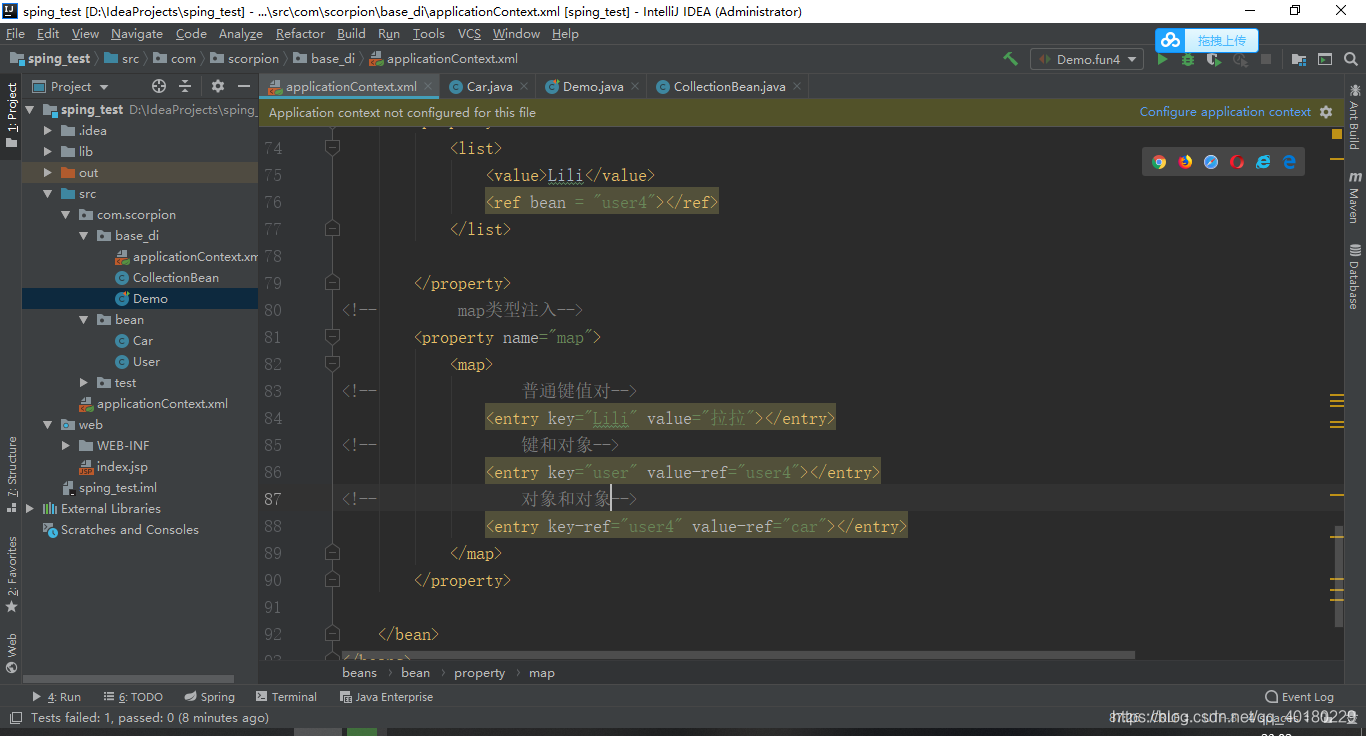Select CollectionBean in the project tree
Image resolution: width=1366 pixels, height=736 pixels.
(176, 277)
